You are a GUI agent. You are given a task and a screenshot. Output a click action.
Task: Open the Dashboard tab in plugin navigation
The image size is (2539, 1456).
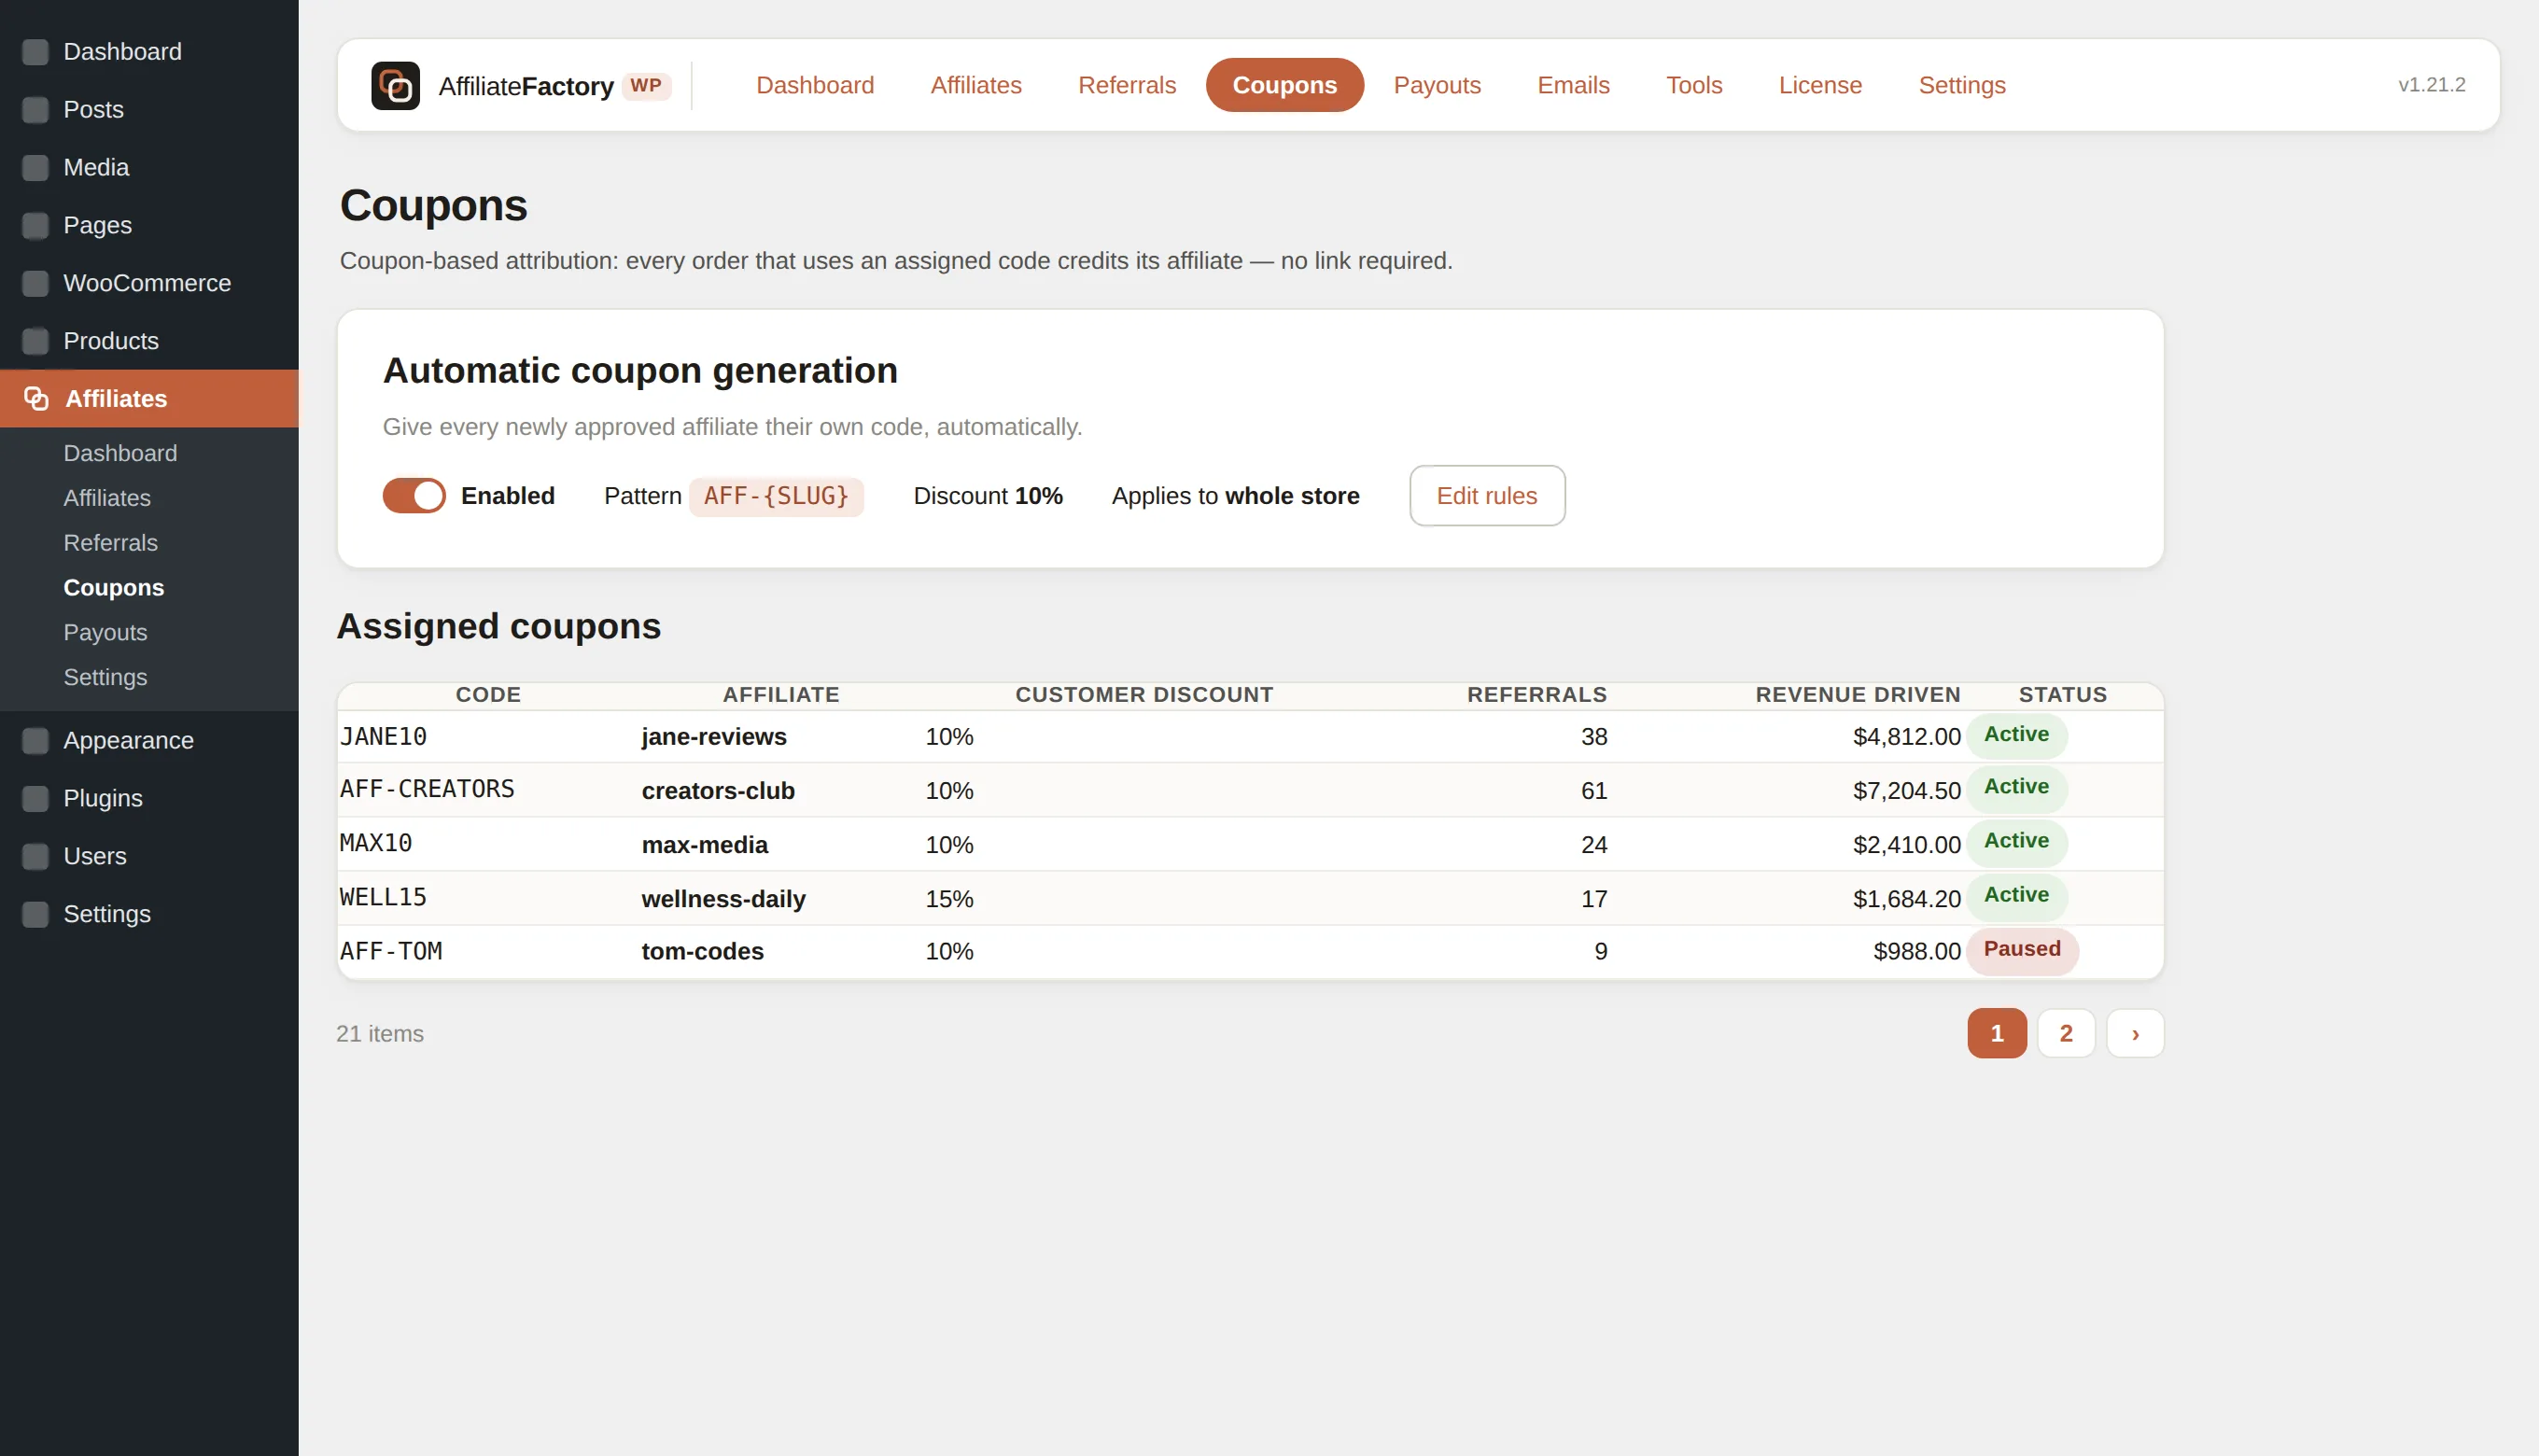(x=815, y=85)
